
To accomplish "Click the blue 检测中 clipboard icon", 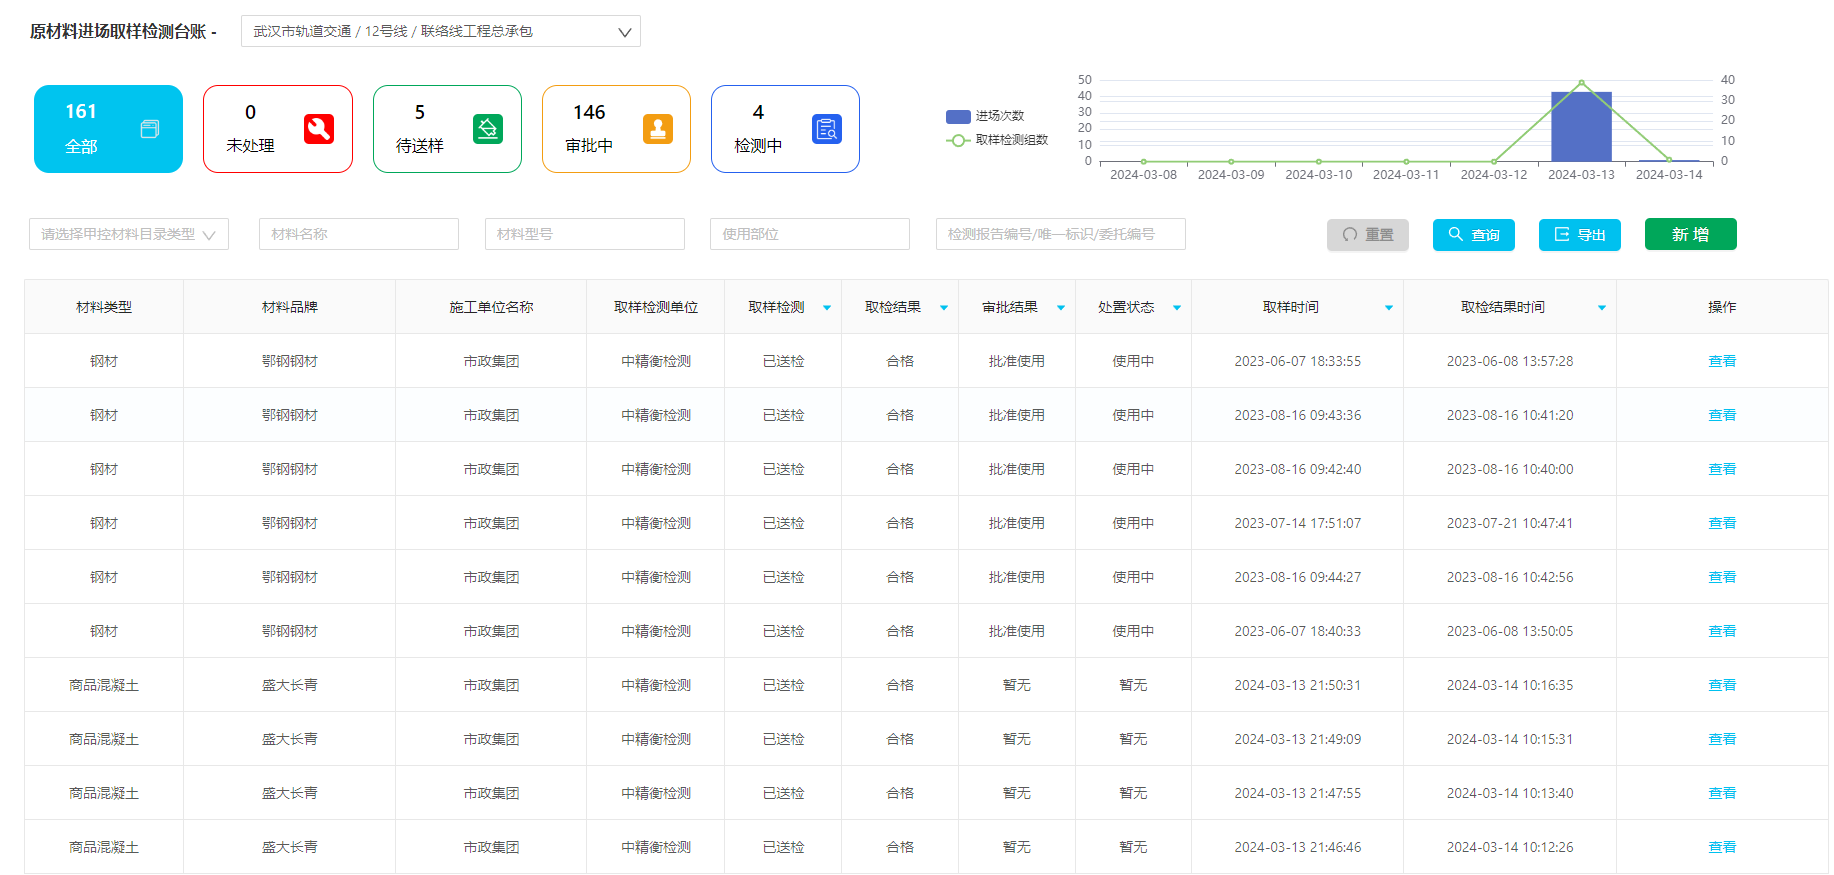I will tap(827, 129).
